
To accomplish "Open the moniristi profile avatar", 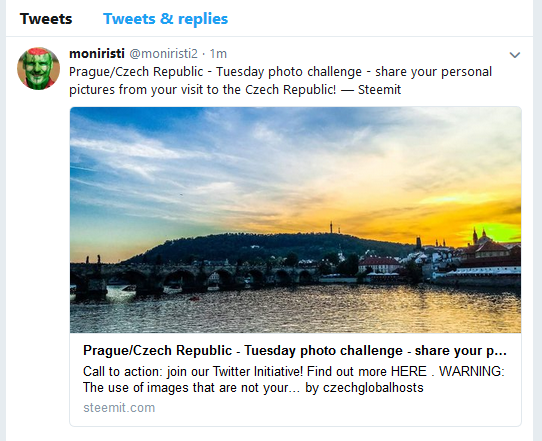I will tap(38, 68).
